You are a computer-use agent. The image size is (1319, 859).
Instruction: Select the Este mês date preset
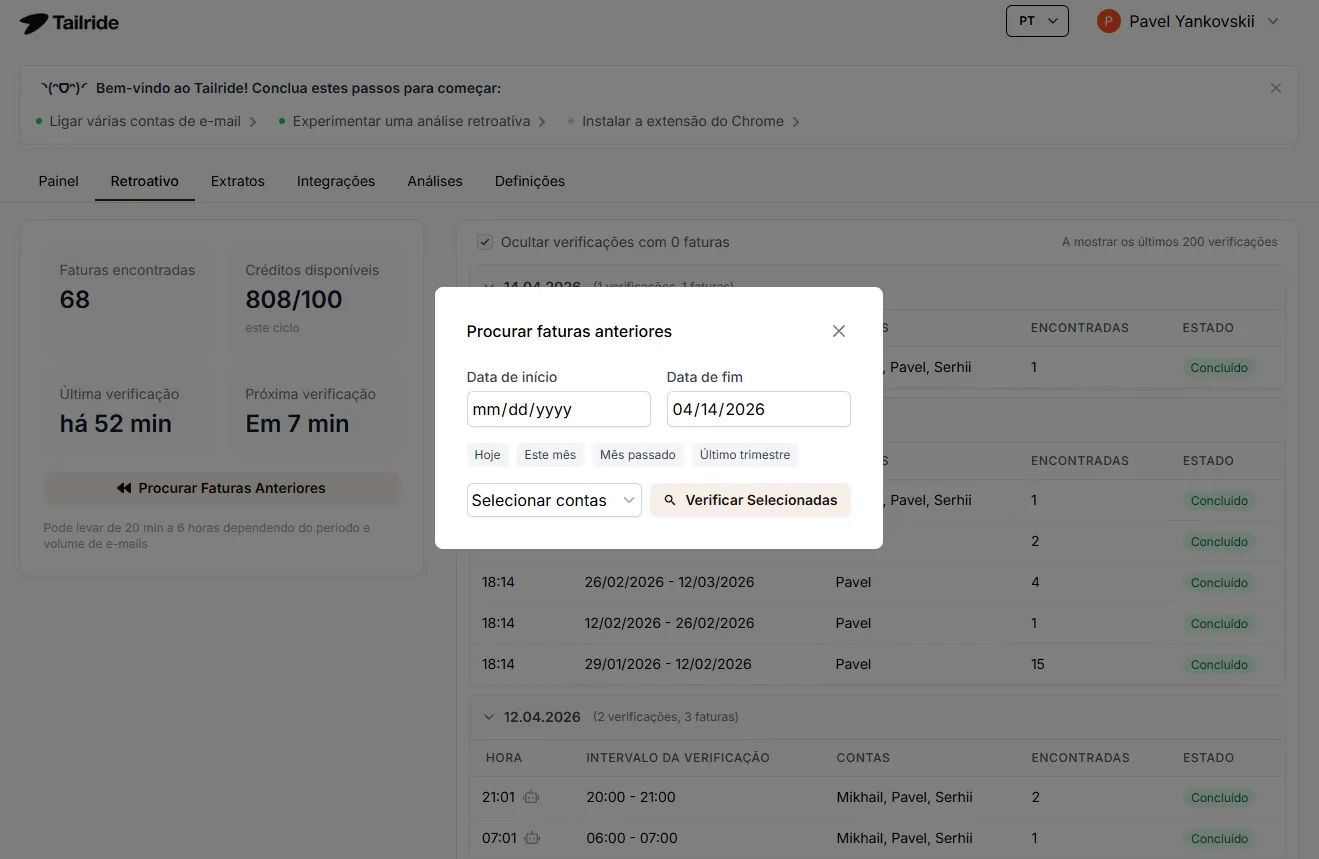550,455
